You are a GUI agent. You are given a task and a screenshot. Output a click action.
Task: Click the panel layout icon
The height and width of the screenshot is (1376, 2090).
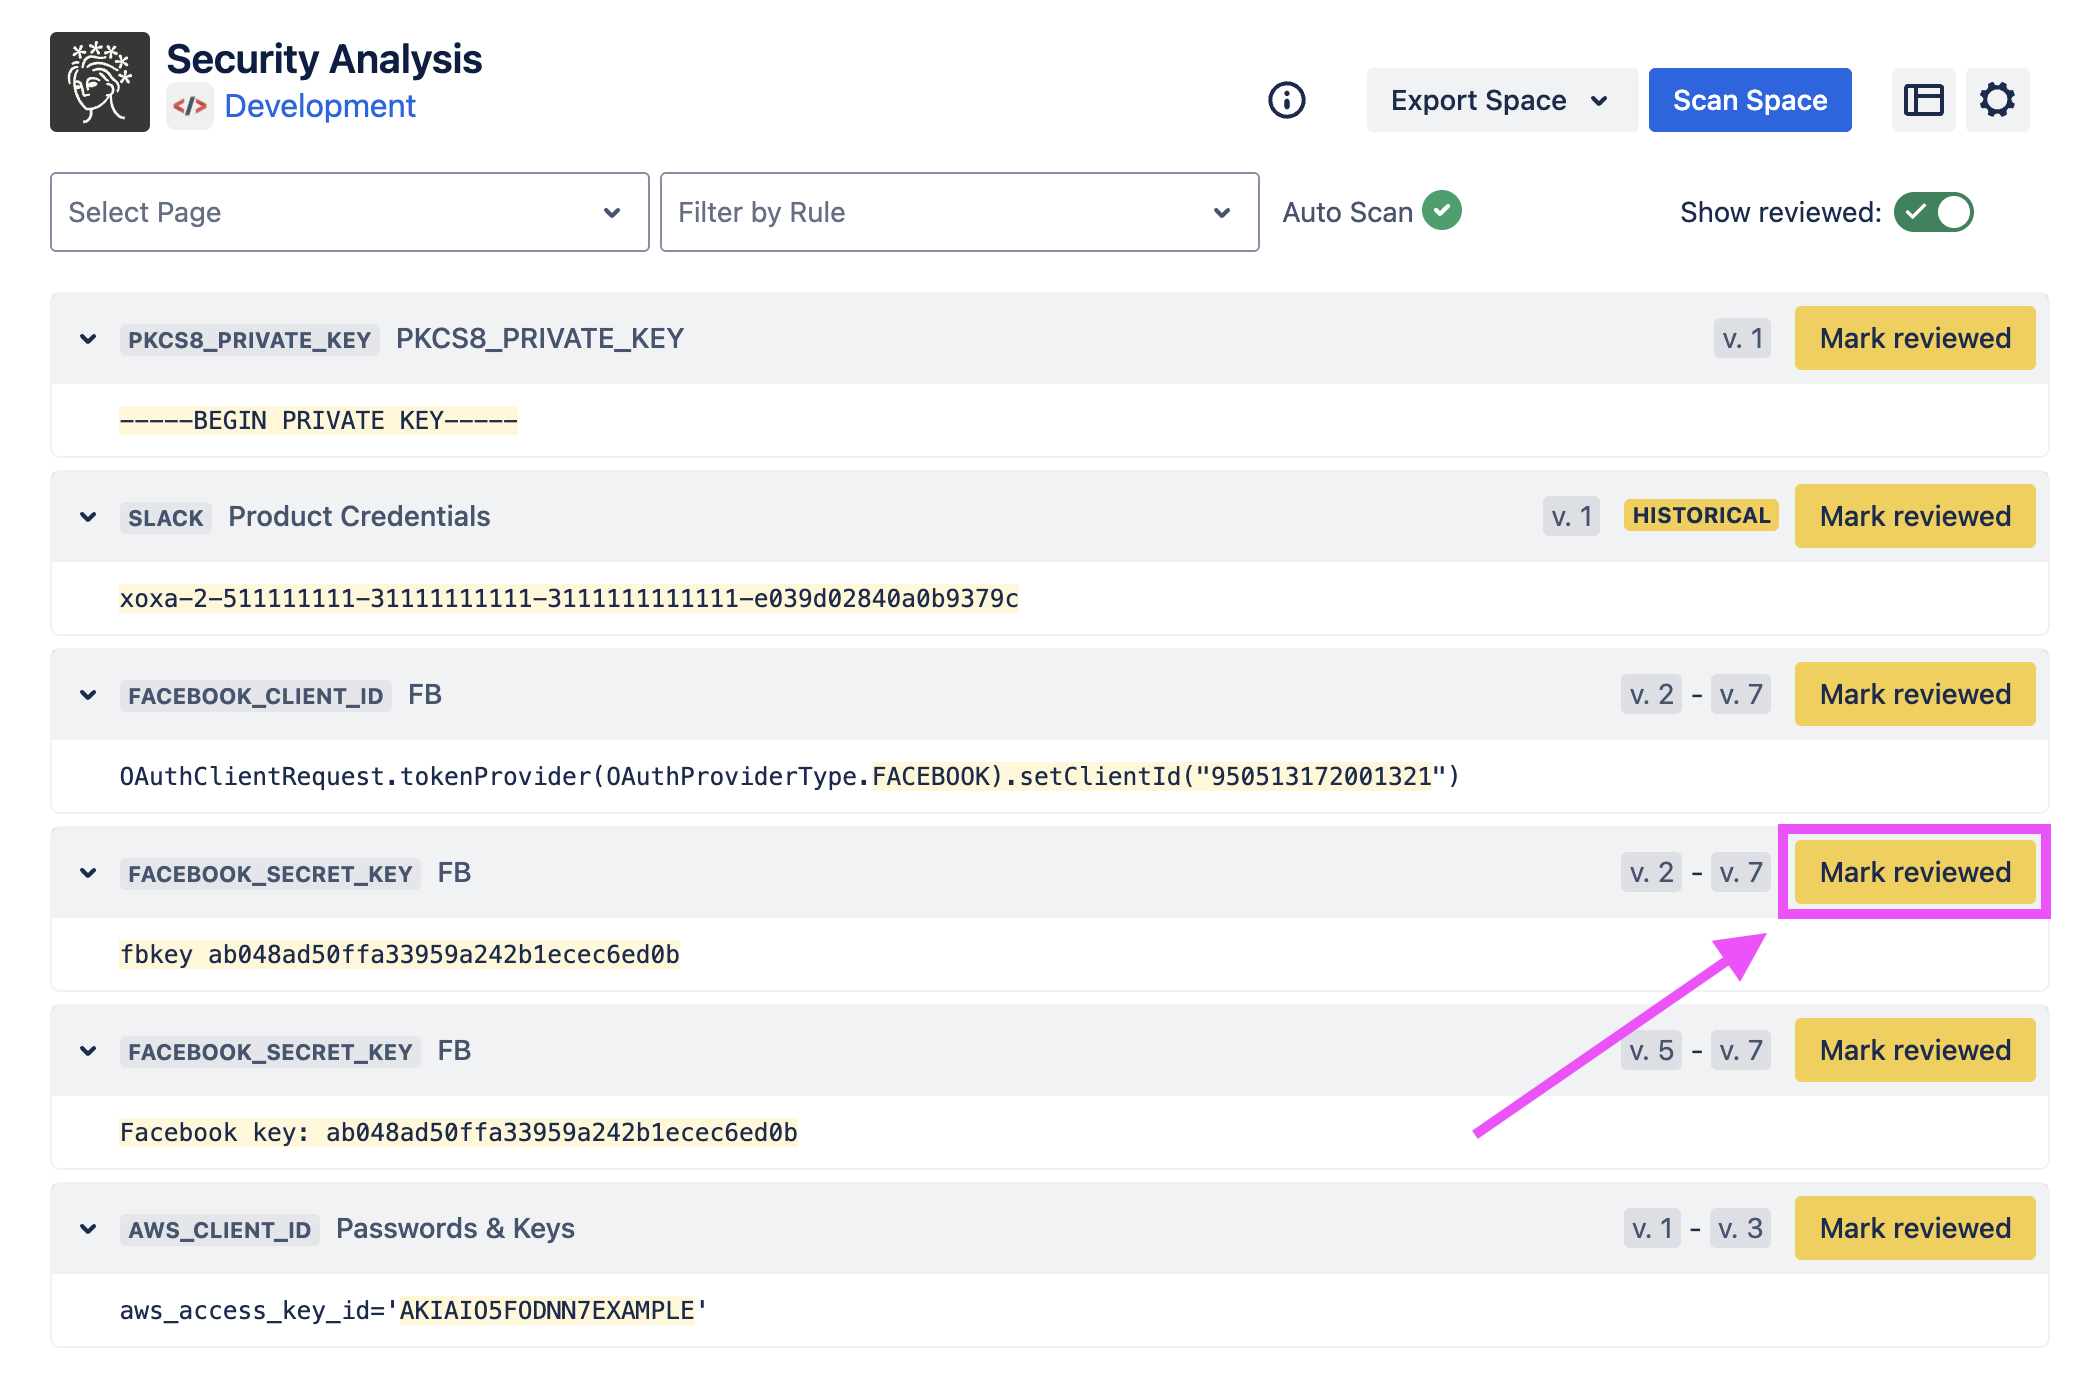click(1923, 100)
